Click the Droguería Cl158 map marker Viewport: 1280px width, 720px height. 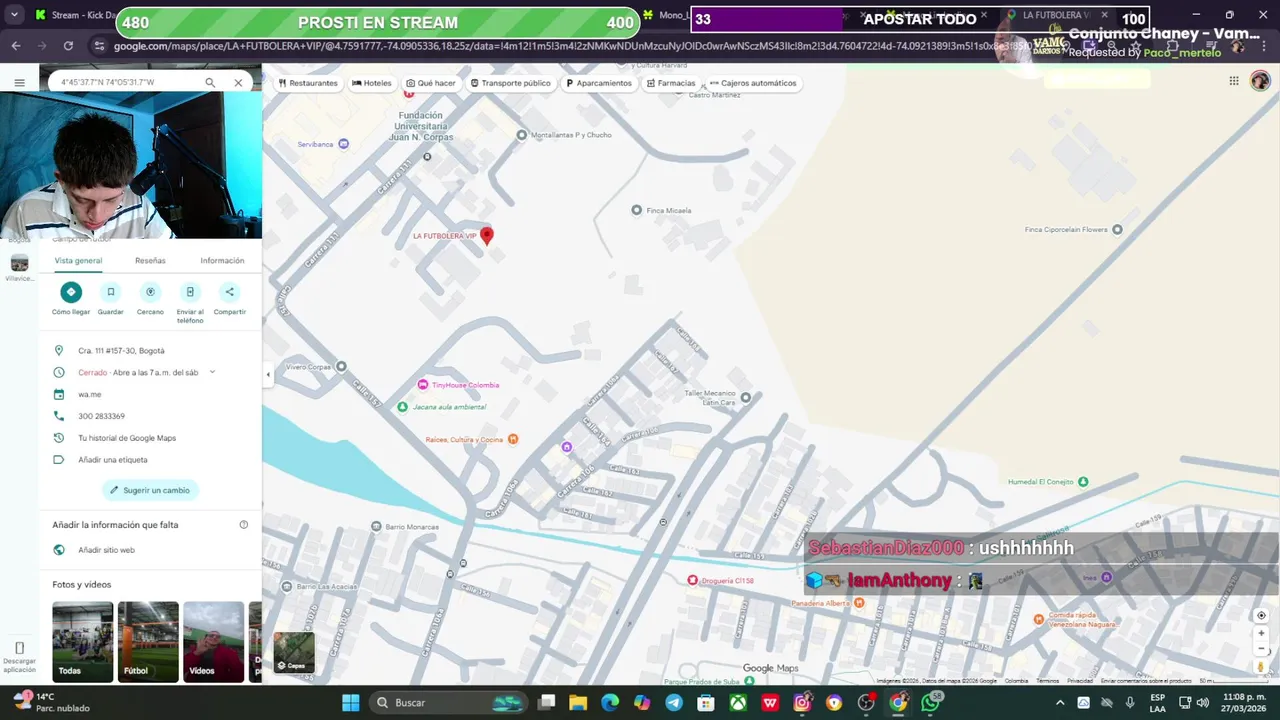click(692, 580)
